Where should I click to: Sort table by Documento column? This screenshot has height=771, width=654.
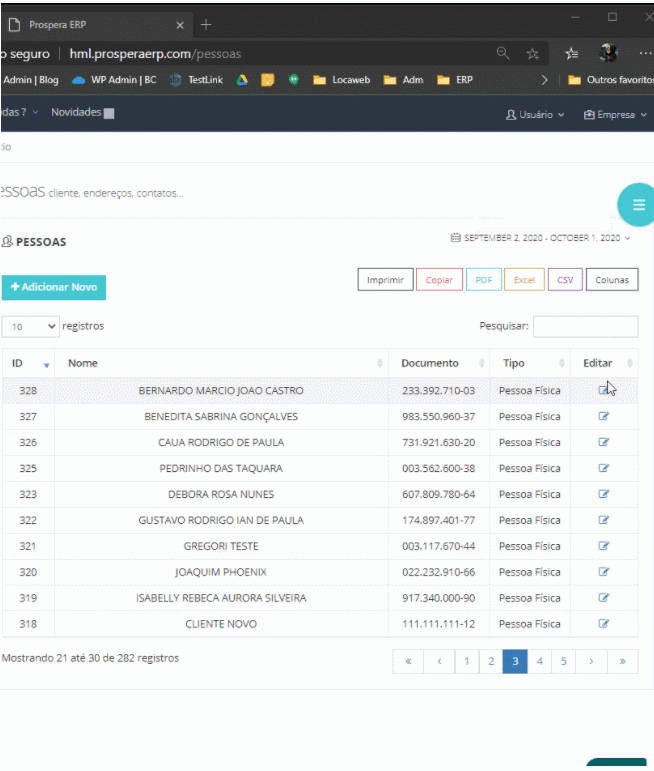pyautogui.click(x=438, y=363)
